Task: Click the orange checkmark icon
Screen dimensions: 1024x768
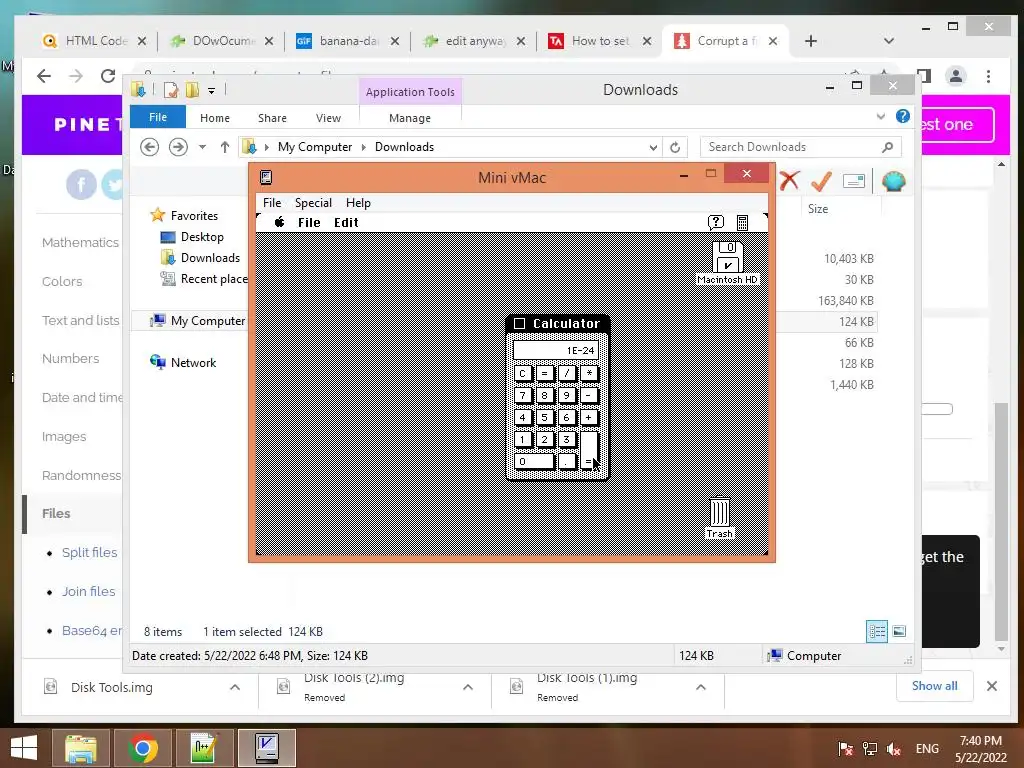Action: tap(822, 181)
